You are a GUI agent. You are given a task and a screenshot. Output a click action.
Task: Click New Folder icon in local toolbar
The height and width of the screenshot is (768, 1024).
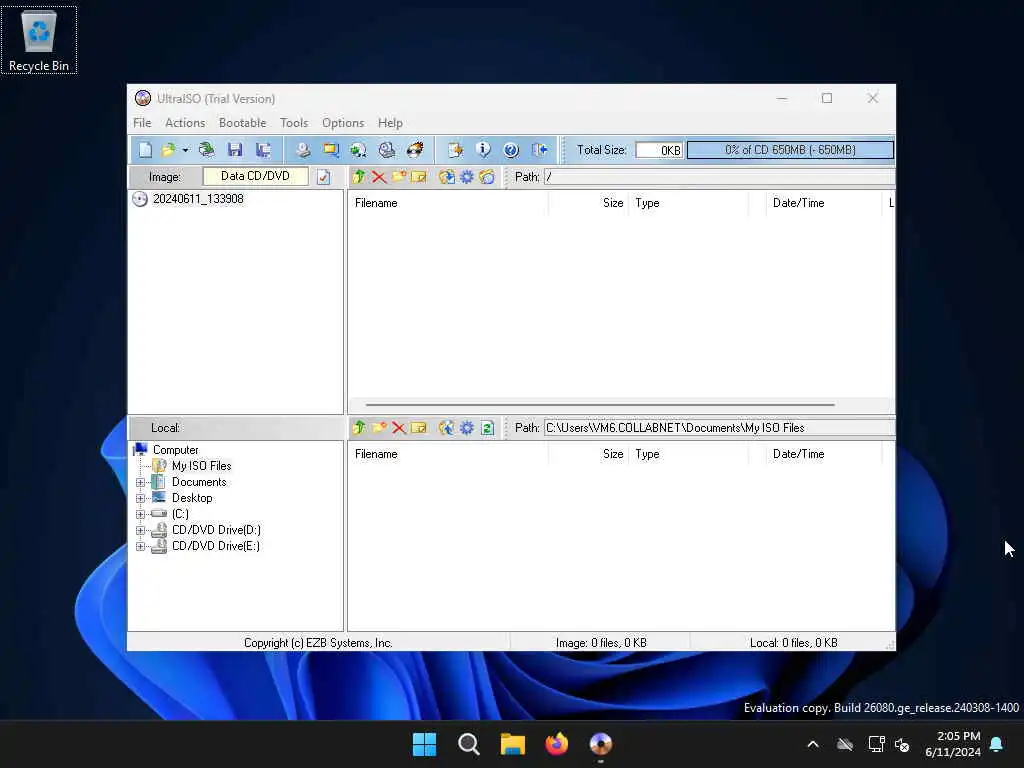coord(379,428)
